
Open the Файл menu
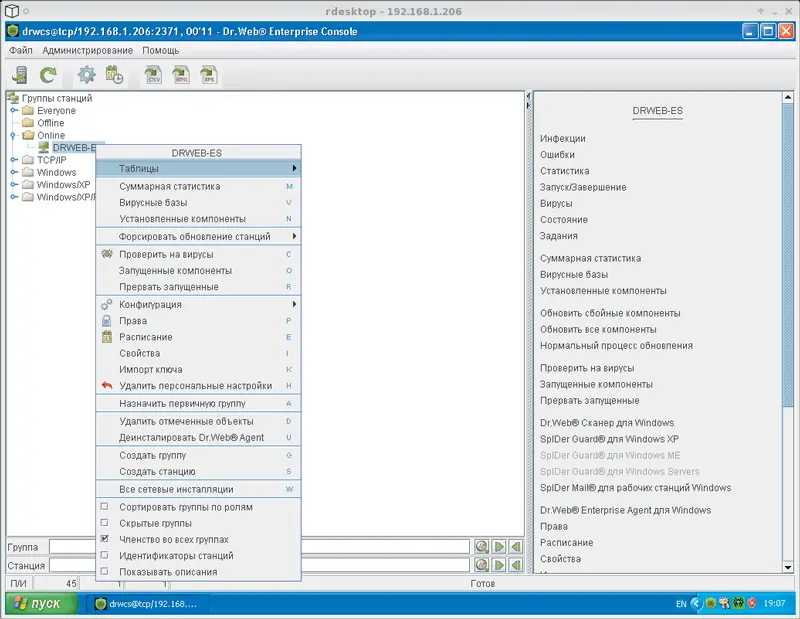click(x=21, y=51)
